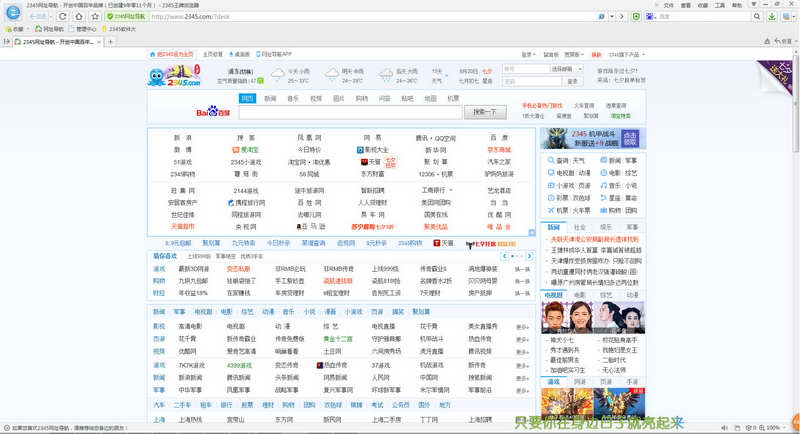Click the browser address bar URL
The image size is (800, 434).
coord(191,16)
